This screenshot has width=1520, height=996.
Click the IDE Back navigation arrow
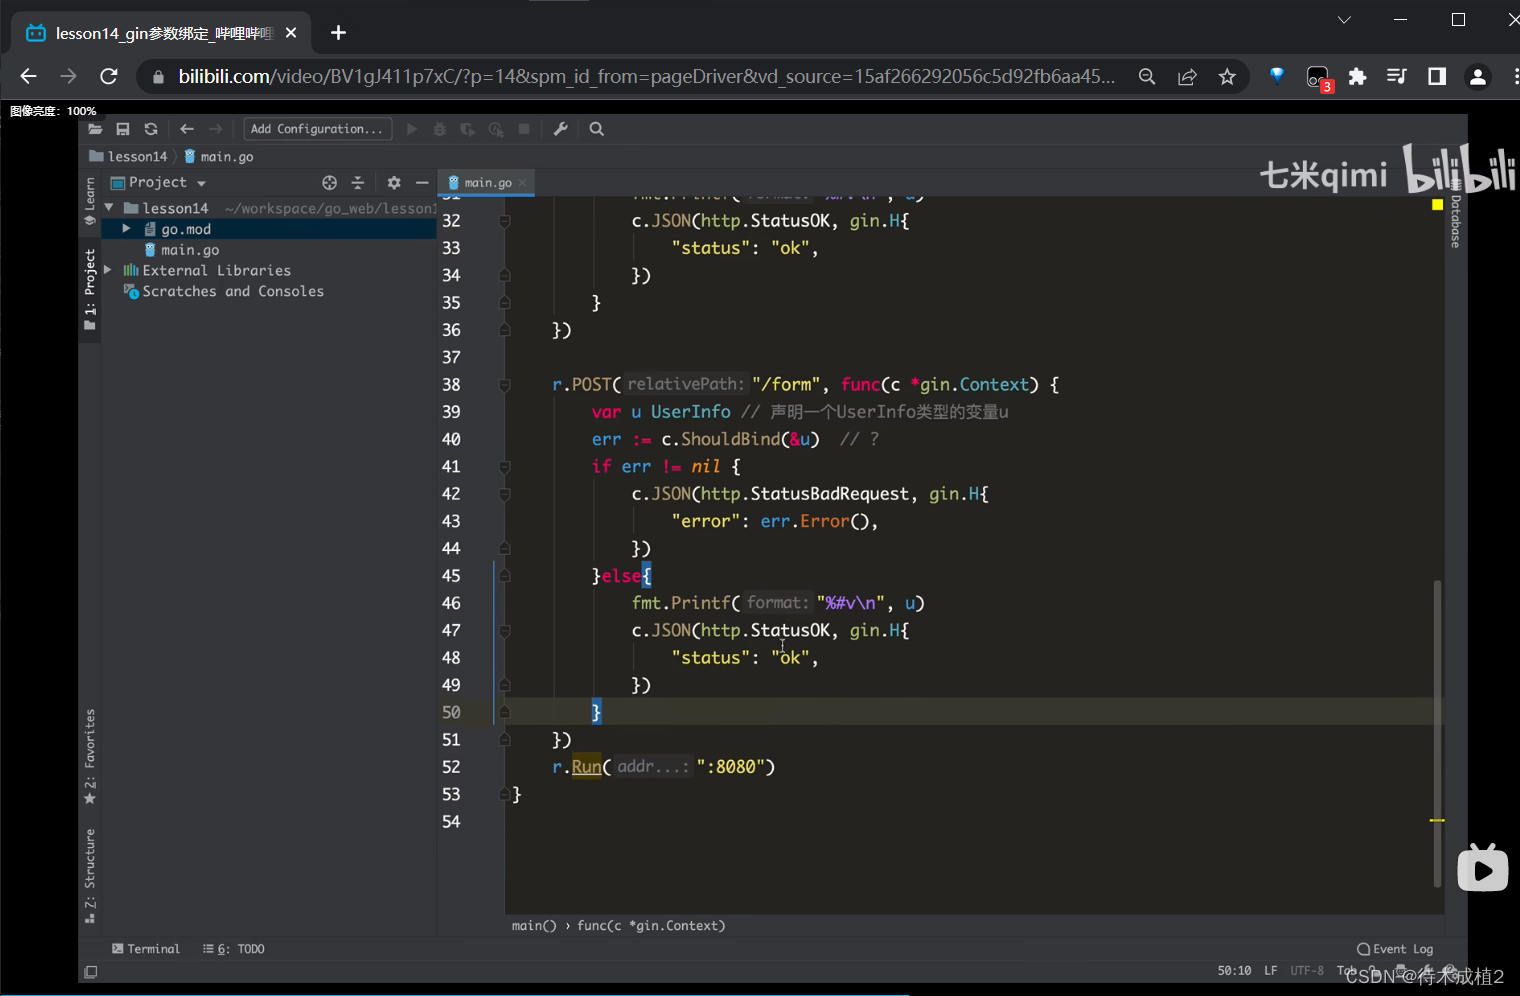187,129
